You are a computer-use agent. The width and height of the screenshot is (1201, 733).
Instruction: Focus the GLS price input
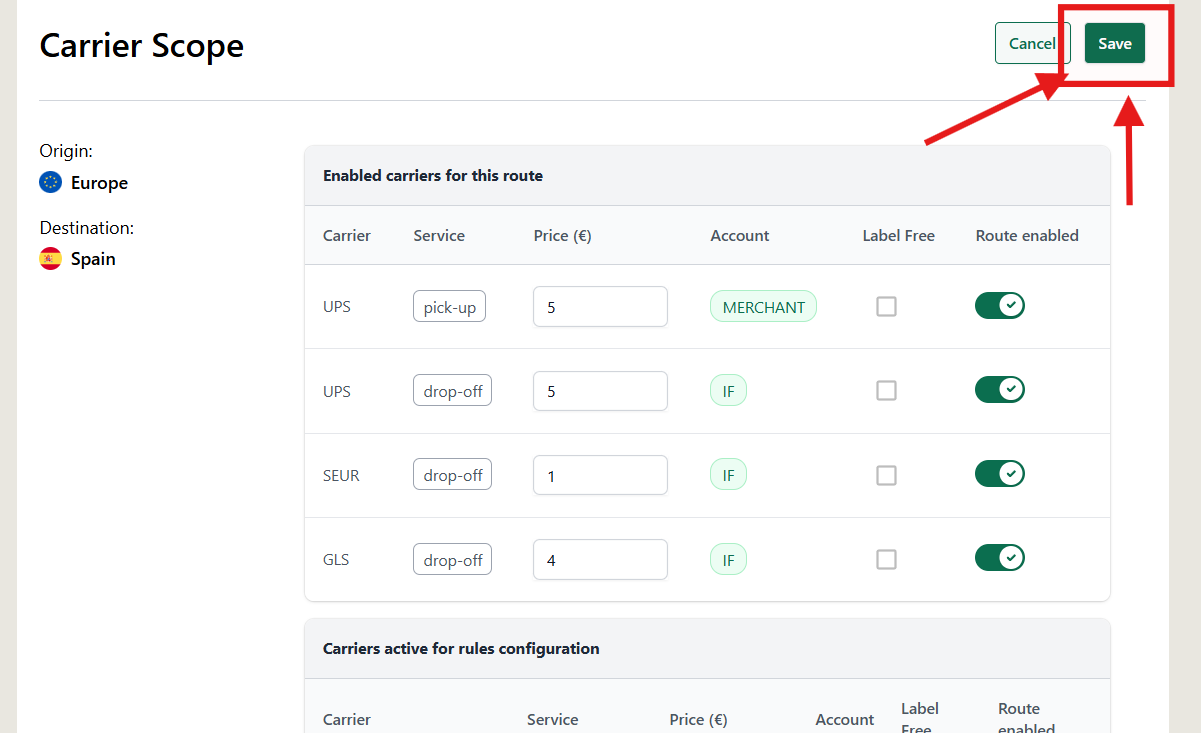[600, 559]
